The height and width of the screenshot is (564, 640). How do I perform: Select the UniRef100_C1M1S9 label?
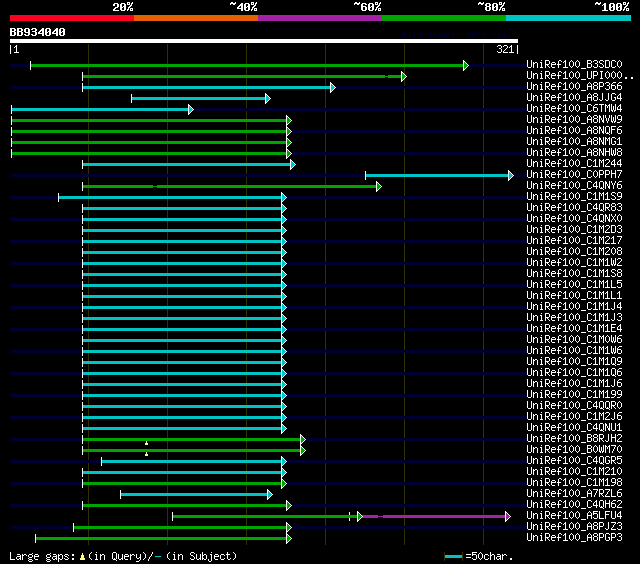click(x=574, y=197)
